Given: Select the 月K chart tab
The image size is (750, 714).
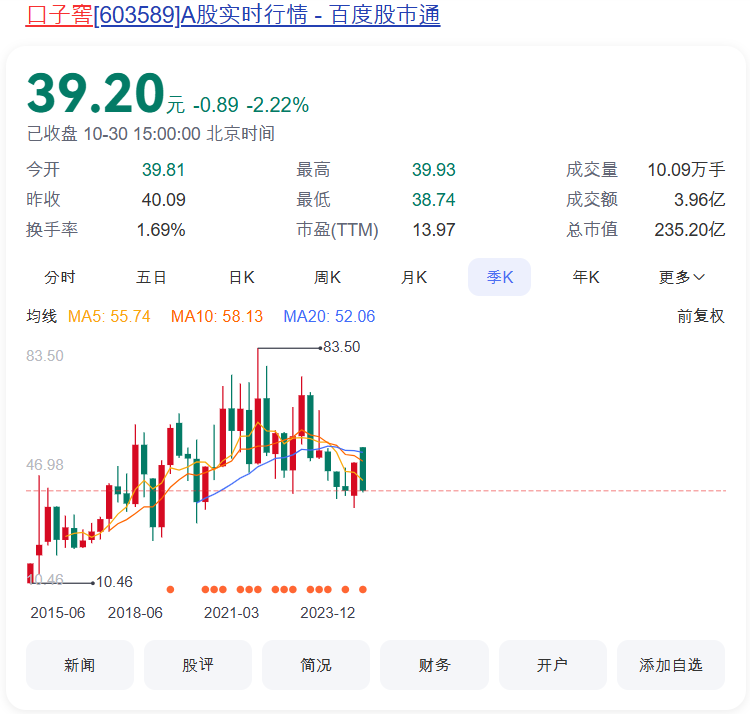Looking at the screenshot, I should click(x=414, y=277).
